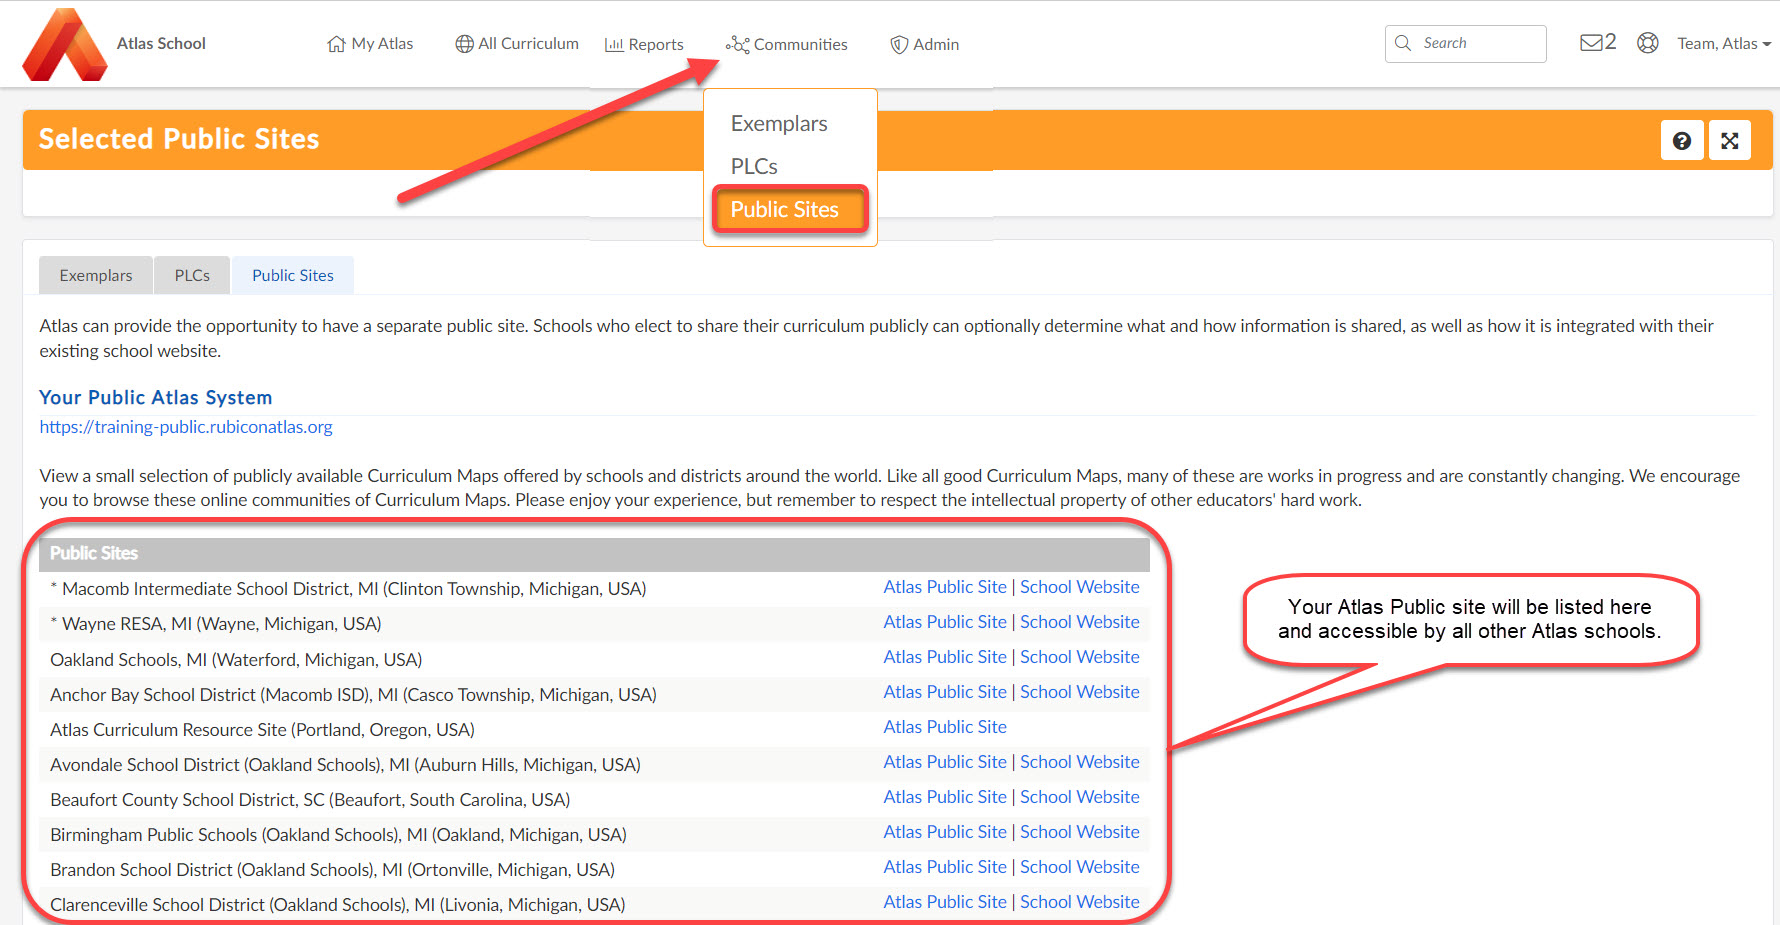The width and height of the screenshot is (1780, 925).
Task: Open Atlas Curriculum Resource Site public site
Action: 945,727
